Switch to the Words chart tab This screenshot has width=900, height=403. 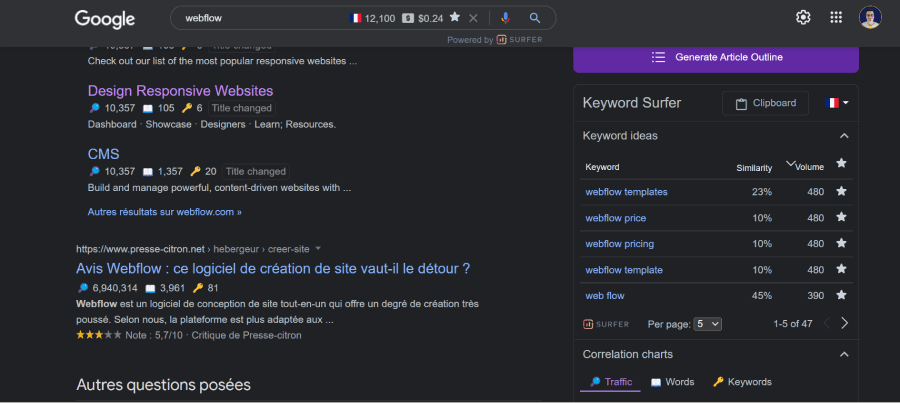pos(672,382)
